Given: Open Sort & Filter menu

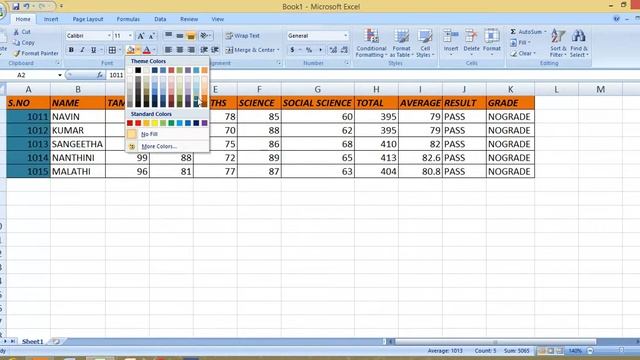Looking at the screenshot, I should (558, 43).
